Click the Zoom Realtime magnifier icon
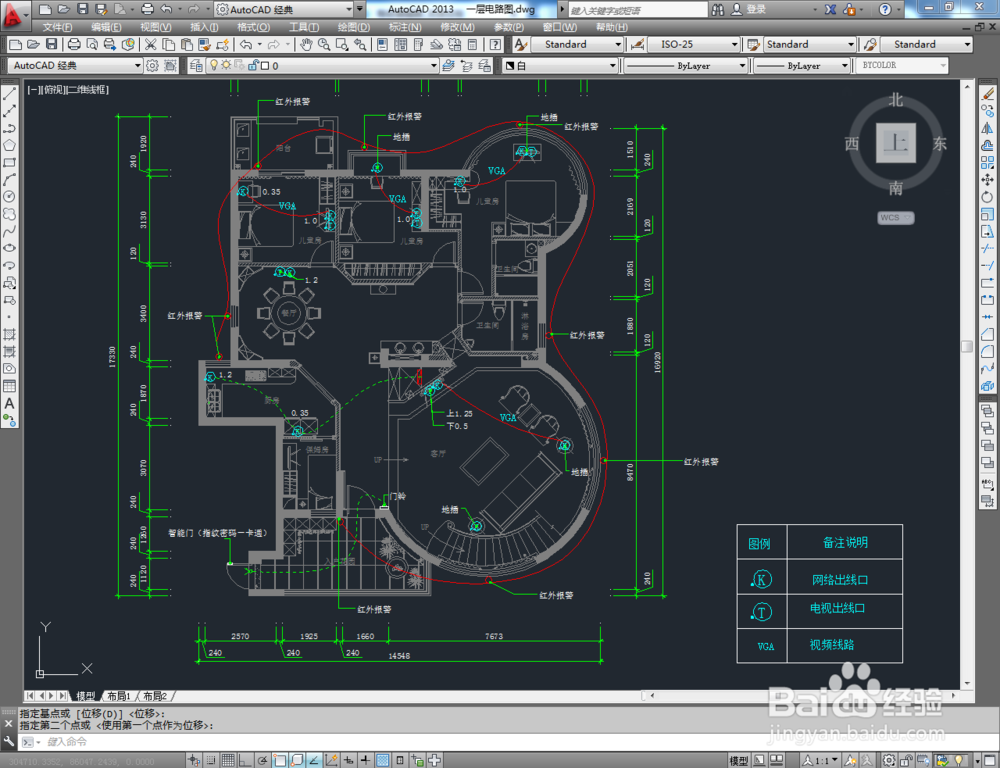This screenshot has height=768, width=1000. coord(324,44)
